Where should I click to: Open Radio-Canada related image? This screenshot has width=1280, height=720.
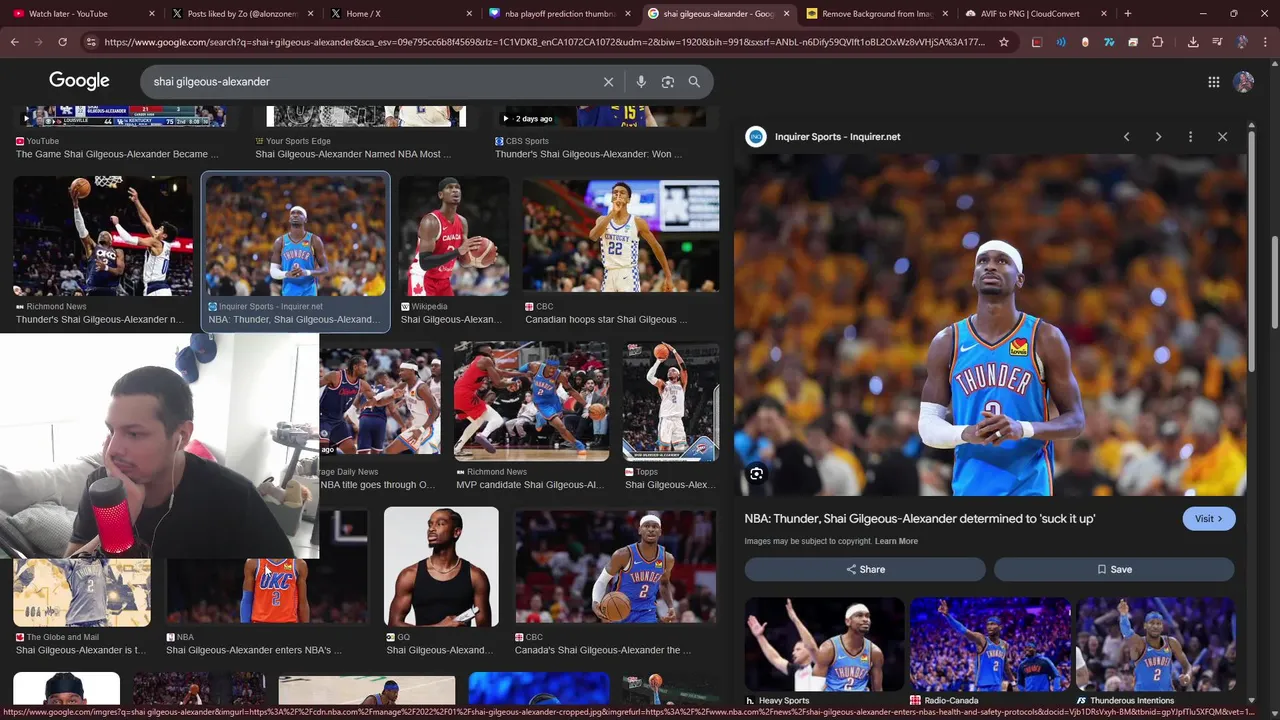point(990,644)
